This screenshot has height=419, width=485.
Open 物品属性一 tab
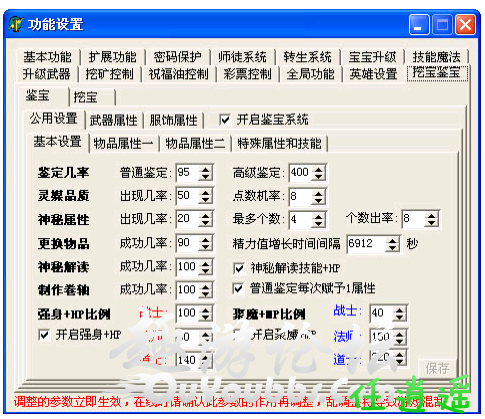pos(124,144)
